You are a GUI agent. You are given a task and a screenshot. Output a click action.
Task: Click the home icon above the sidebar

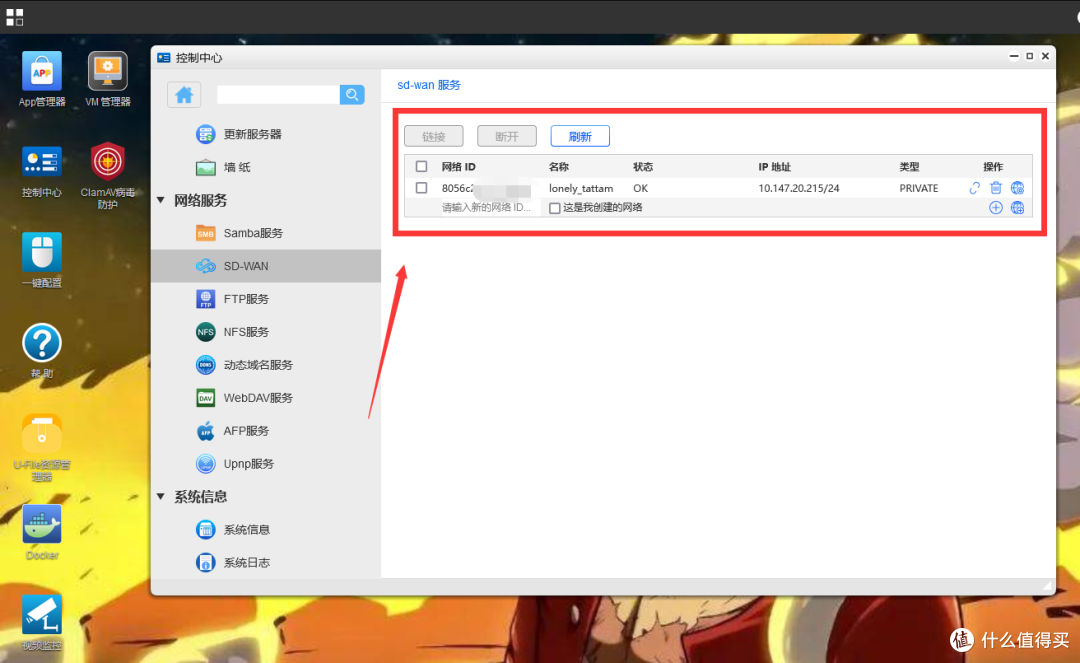coord(185,93)
